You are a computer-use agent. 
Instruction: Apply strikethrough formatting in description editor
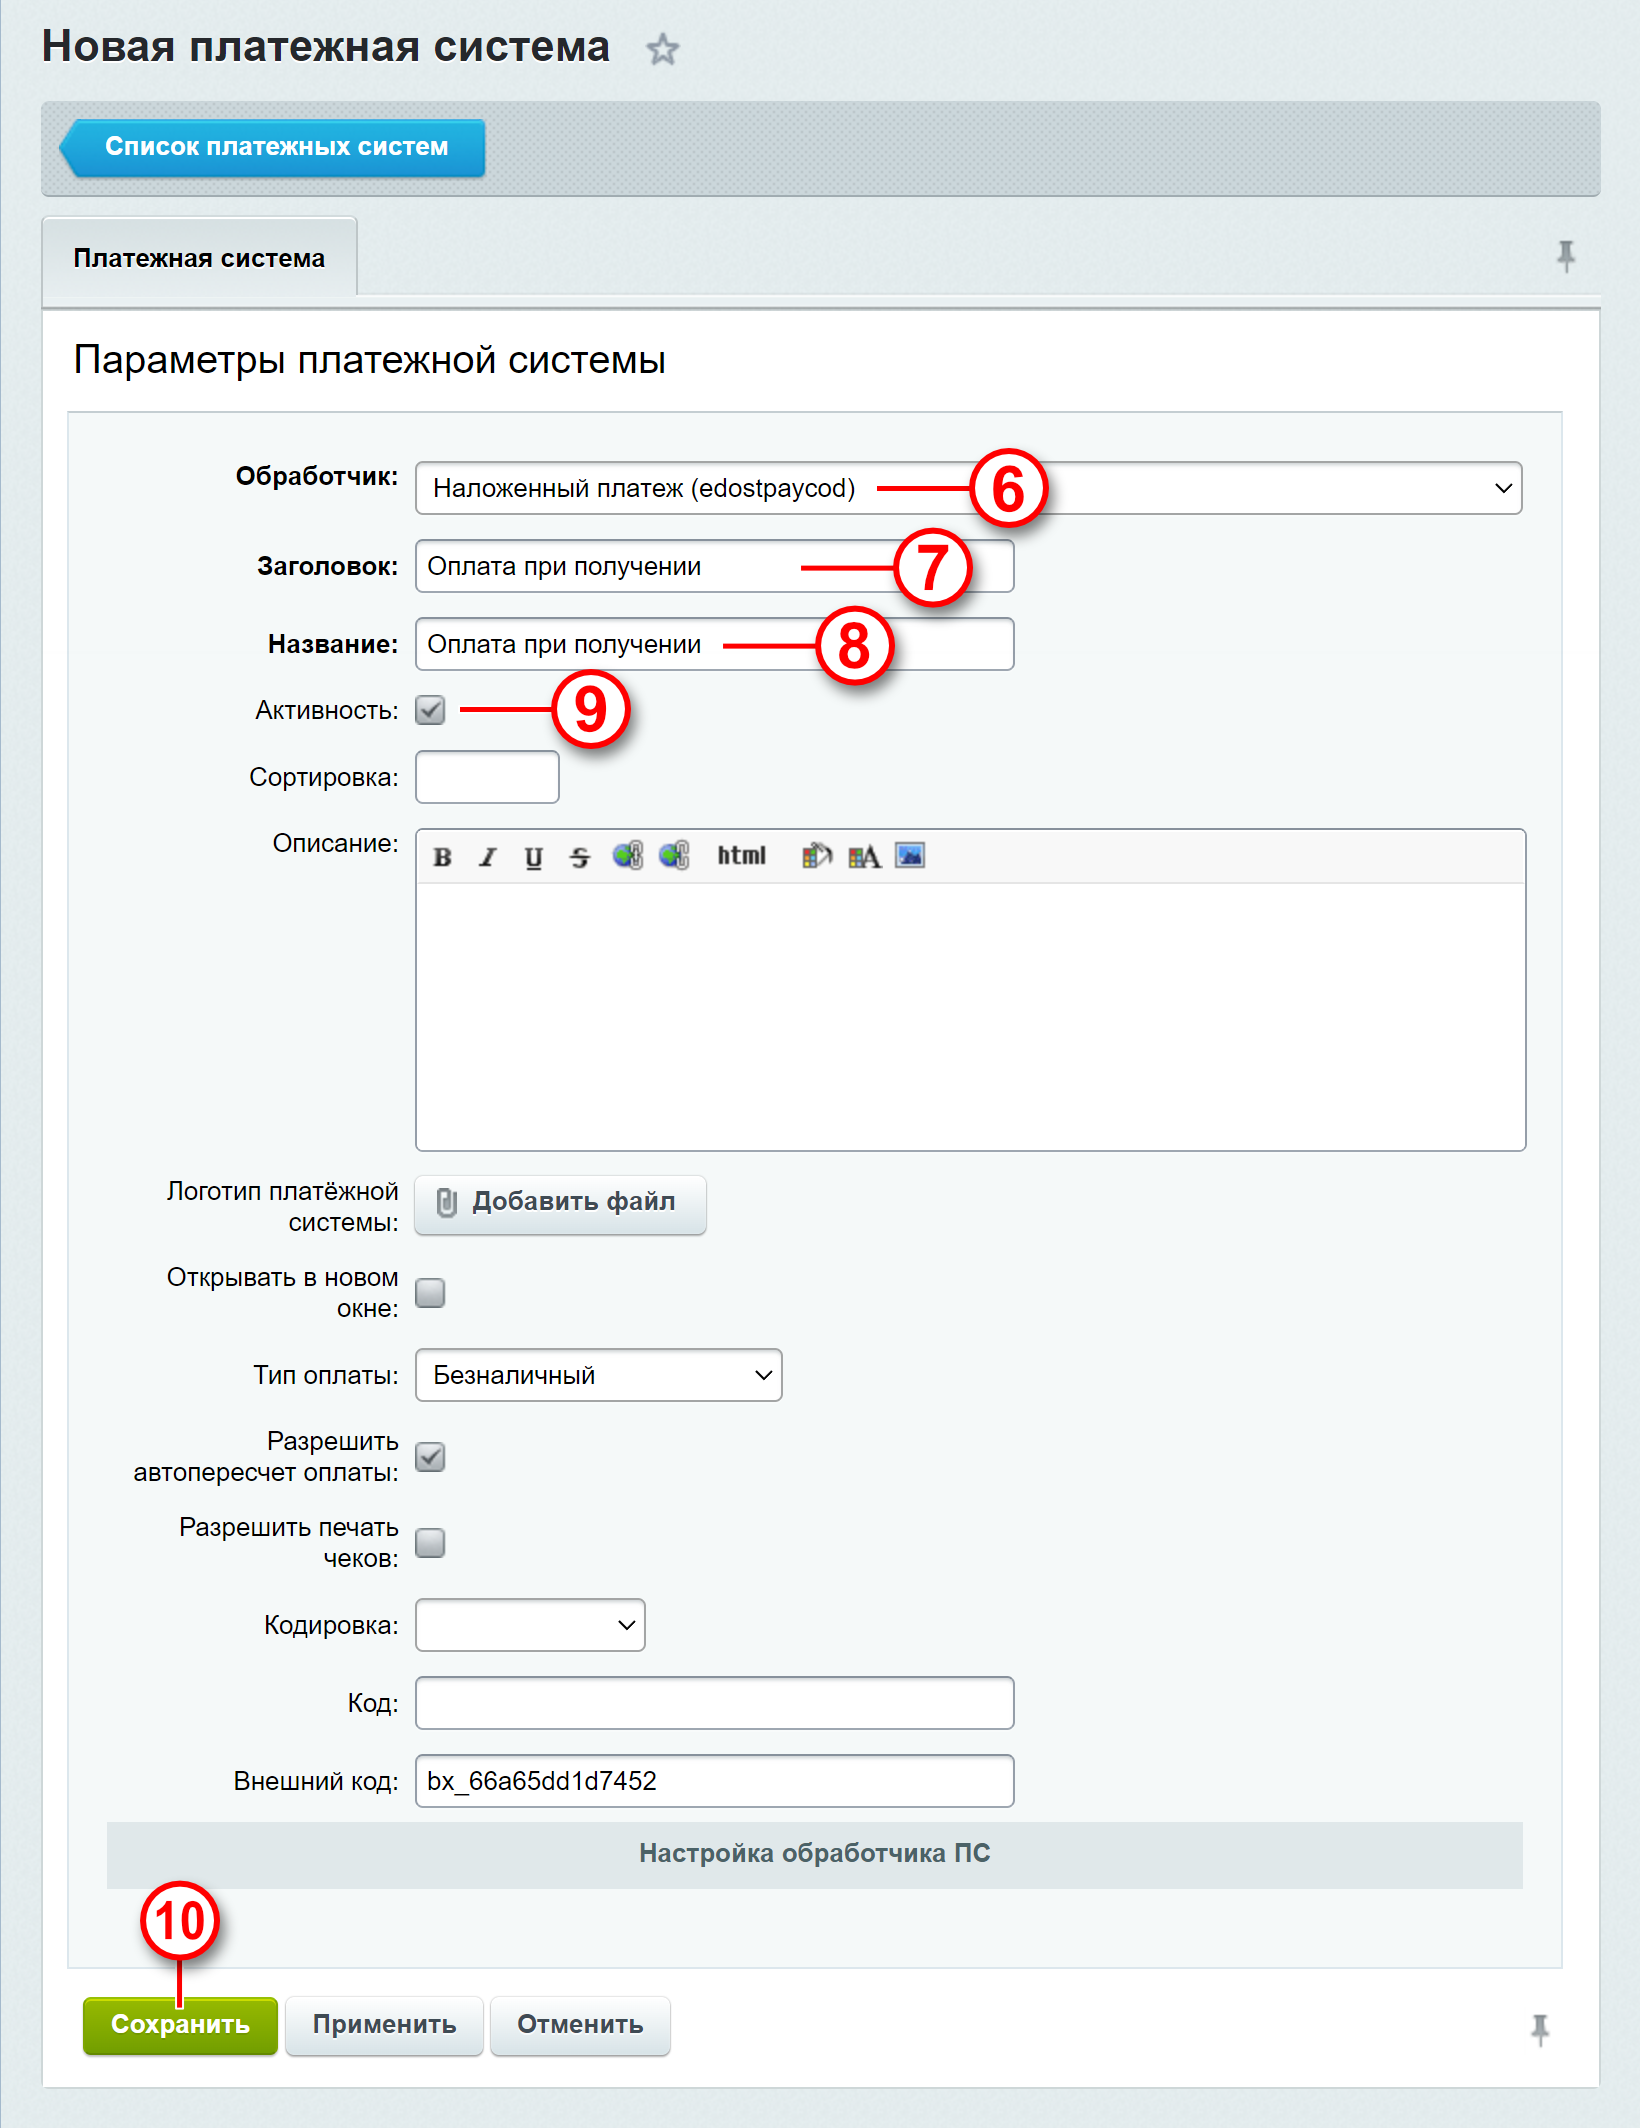click(x=580, y=857)
